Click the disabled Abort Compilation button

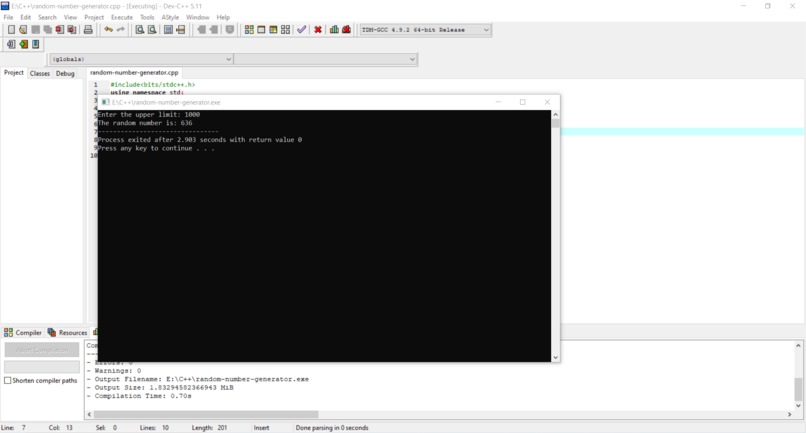pyautogui.click(x=42, y=350)
